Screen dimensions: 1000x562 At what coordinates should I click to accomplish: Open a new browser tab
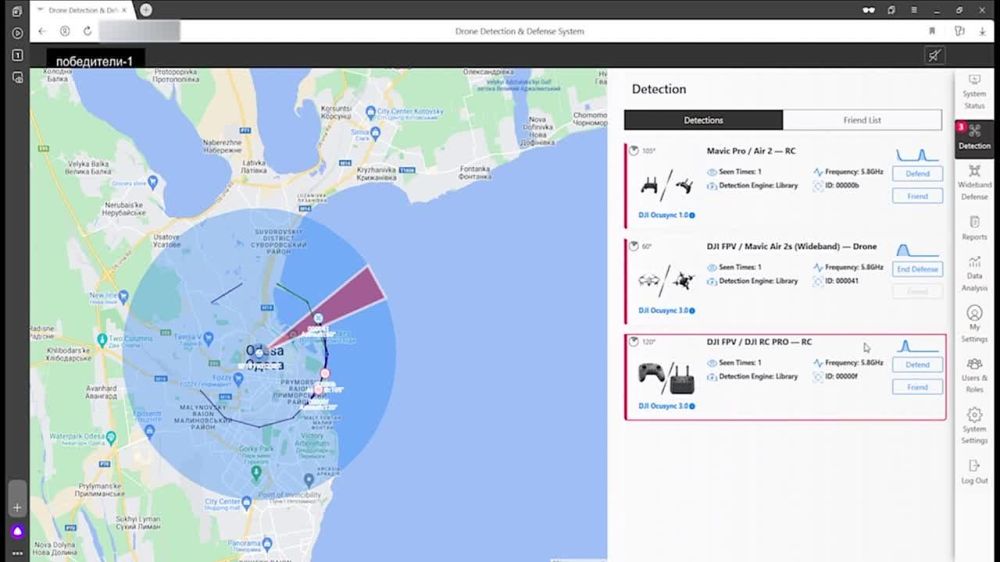pyautogui.click(x=146, y=9)
